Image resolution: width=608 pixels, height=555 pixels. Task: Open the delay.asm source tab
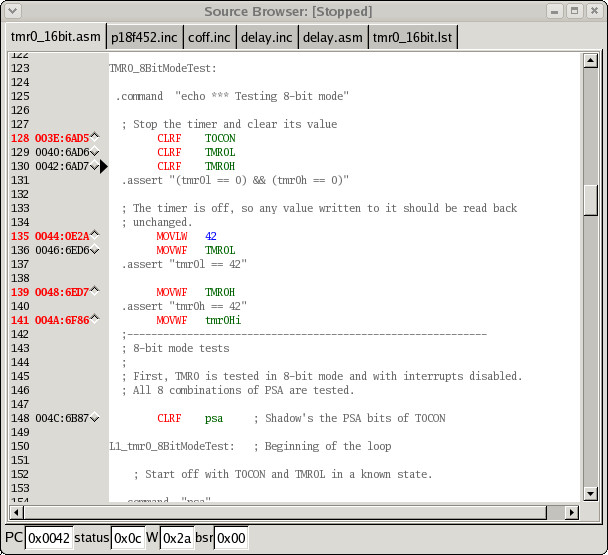tap(333, 38)
